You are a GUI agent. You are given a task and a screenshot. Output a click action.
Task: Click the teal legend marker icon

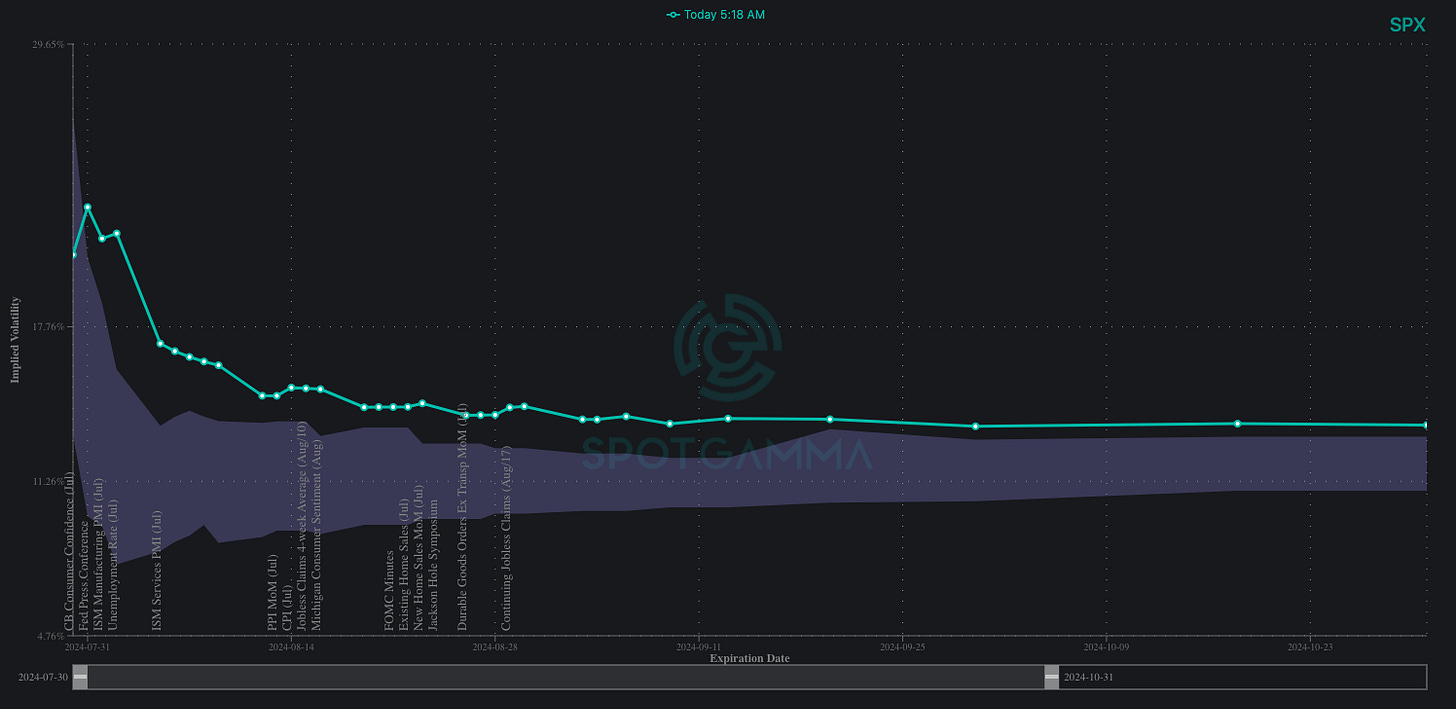673,15
